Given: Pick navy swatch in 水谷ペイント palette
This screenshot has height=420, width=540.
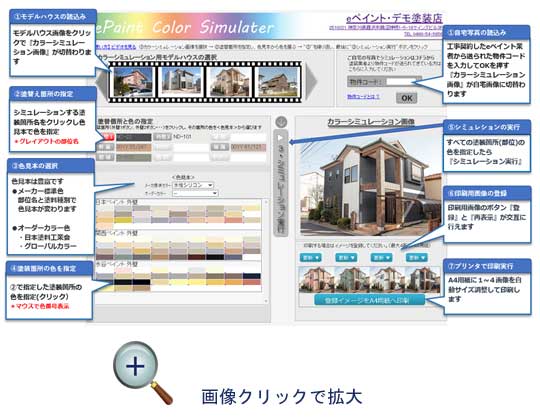Looking at the screenshot, I should pos(252,276).
